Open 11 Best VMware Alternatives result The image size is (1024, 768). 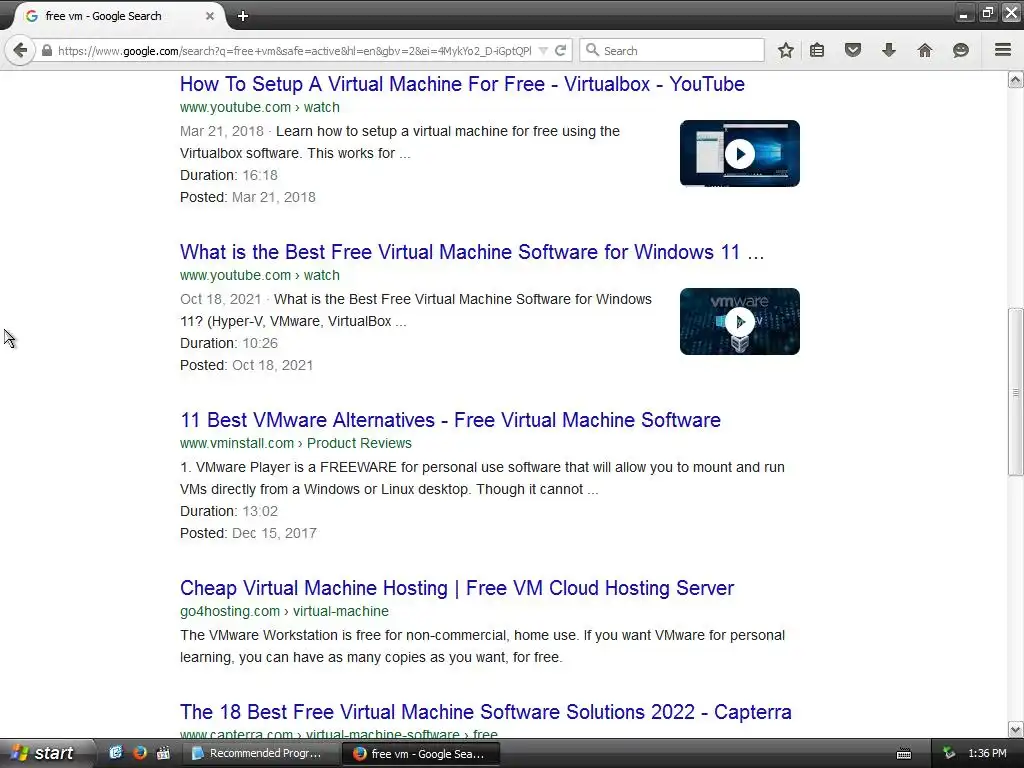(451, 420)
